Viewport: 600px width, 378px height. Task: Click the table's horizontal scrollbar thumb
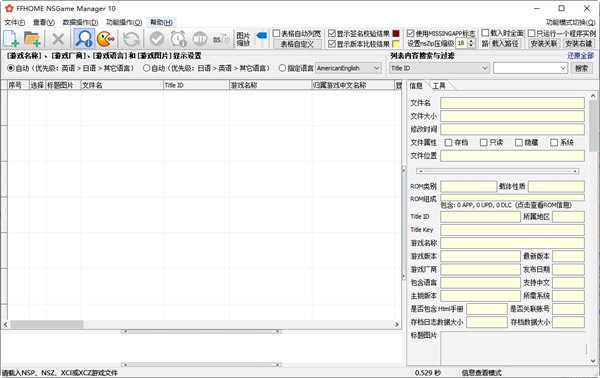click(47, 324)
